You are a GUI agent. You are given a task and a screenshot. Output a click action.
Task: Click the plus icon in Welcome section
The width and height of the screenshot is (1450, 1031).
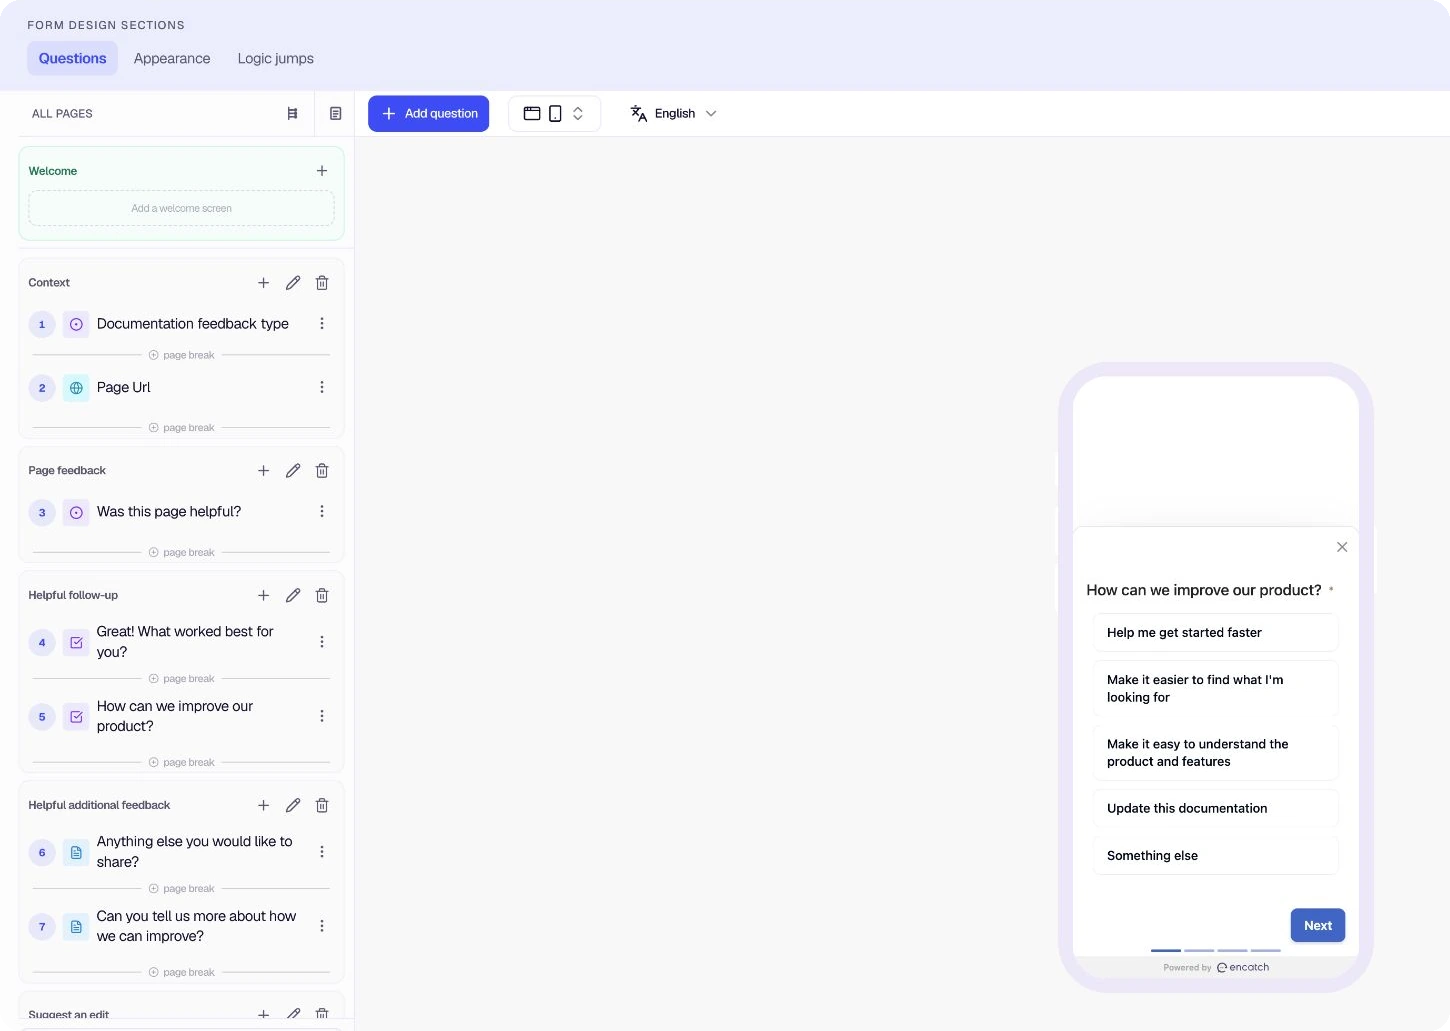[x=322, y=171]
